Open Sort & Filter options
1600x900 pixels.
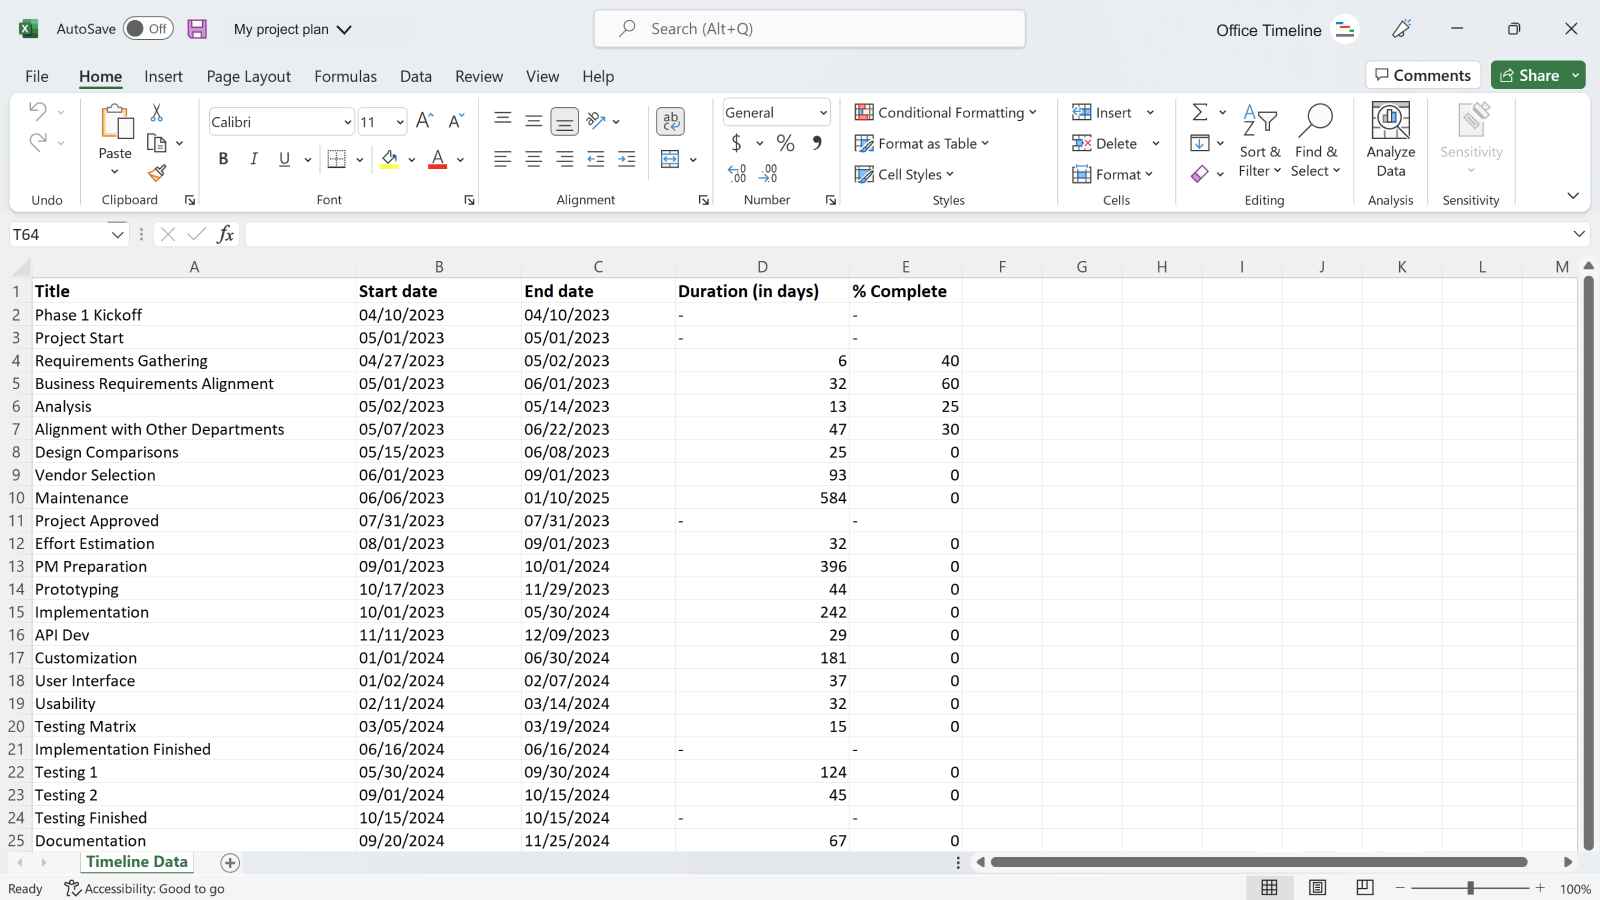coord(1260,140)
